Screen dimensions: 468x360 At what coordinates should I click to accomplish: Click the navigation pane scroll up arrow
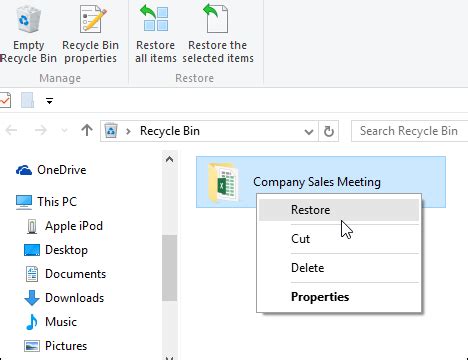pyautogui.click(x=169, y=160)
